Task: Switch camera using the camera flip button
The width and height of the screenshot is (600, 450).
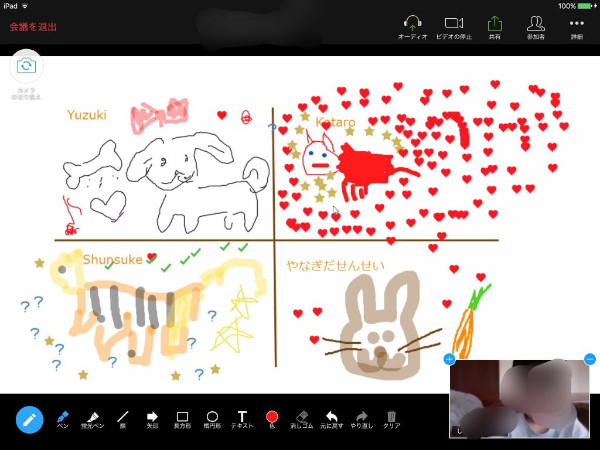Action: point(26,66)
